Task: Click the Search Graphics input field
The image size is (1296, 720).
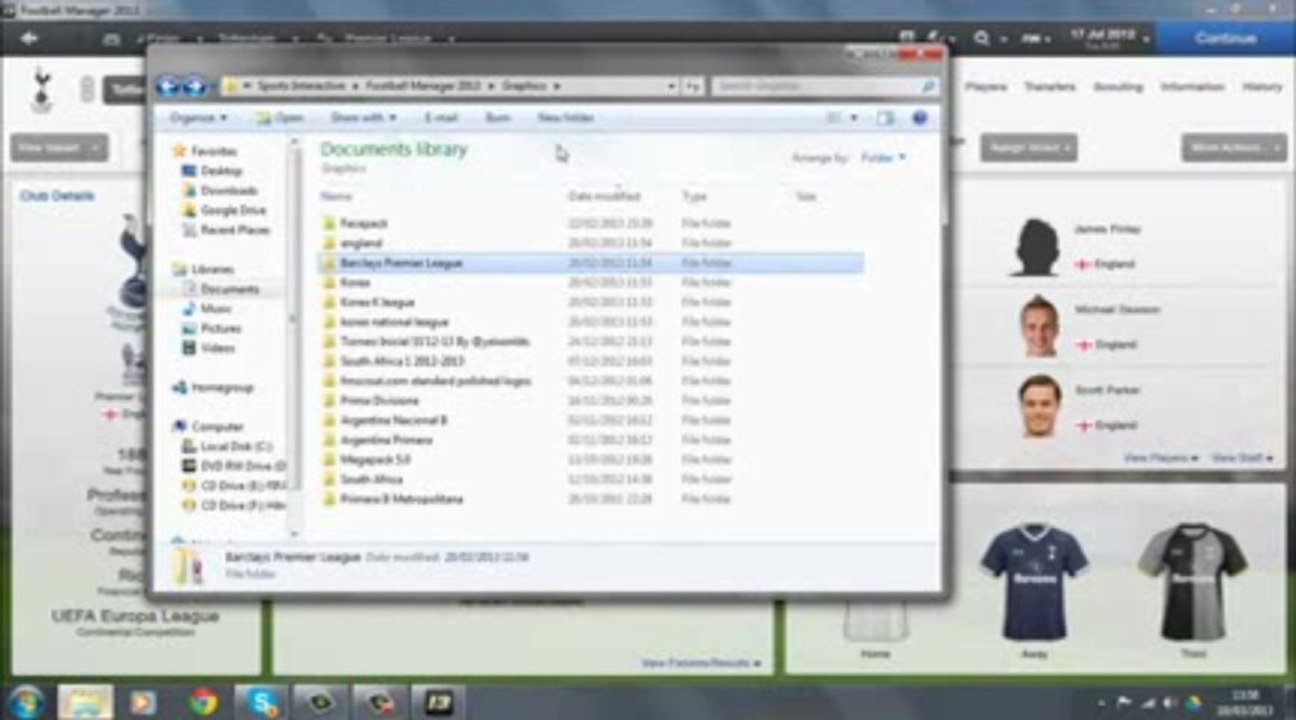Action: (x=816, y=87)
